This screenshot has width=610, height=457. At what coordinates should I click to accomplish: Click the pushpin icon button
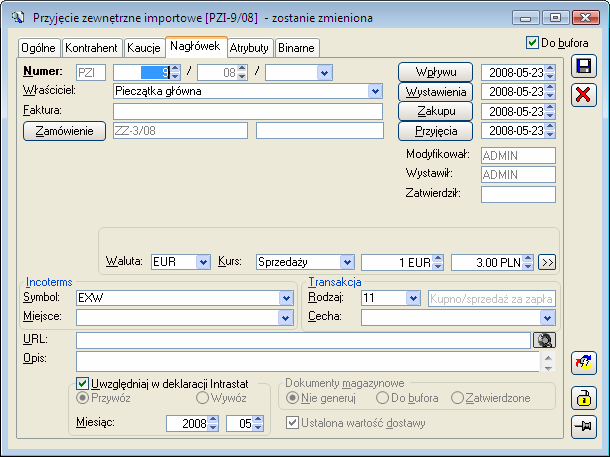pyautogui.click(x=584, y=427)
